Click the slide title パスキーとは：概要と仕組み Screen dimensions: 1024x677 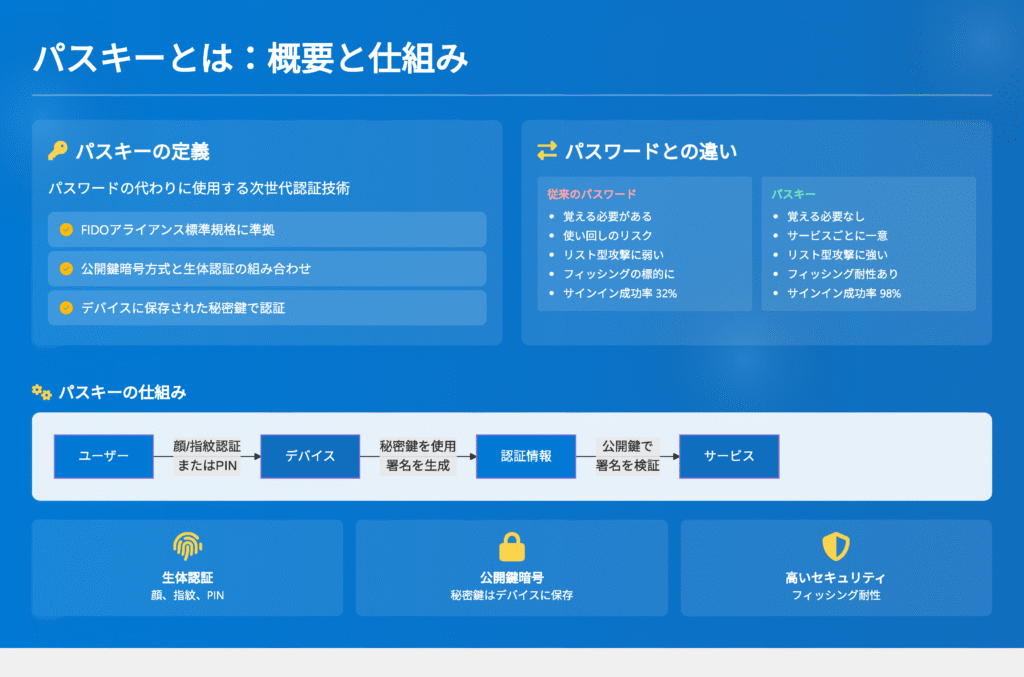click(x=250, y=59)
